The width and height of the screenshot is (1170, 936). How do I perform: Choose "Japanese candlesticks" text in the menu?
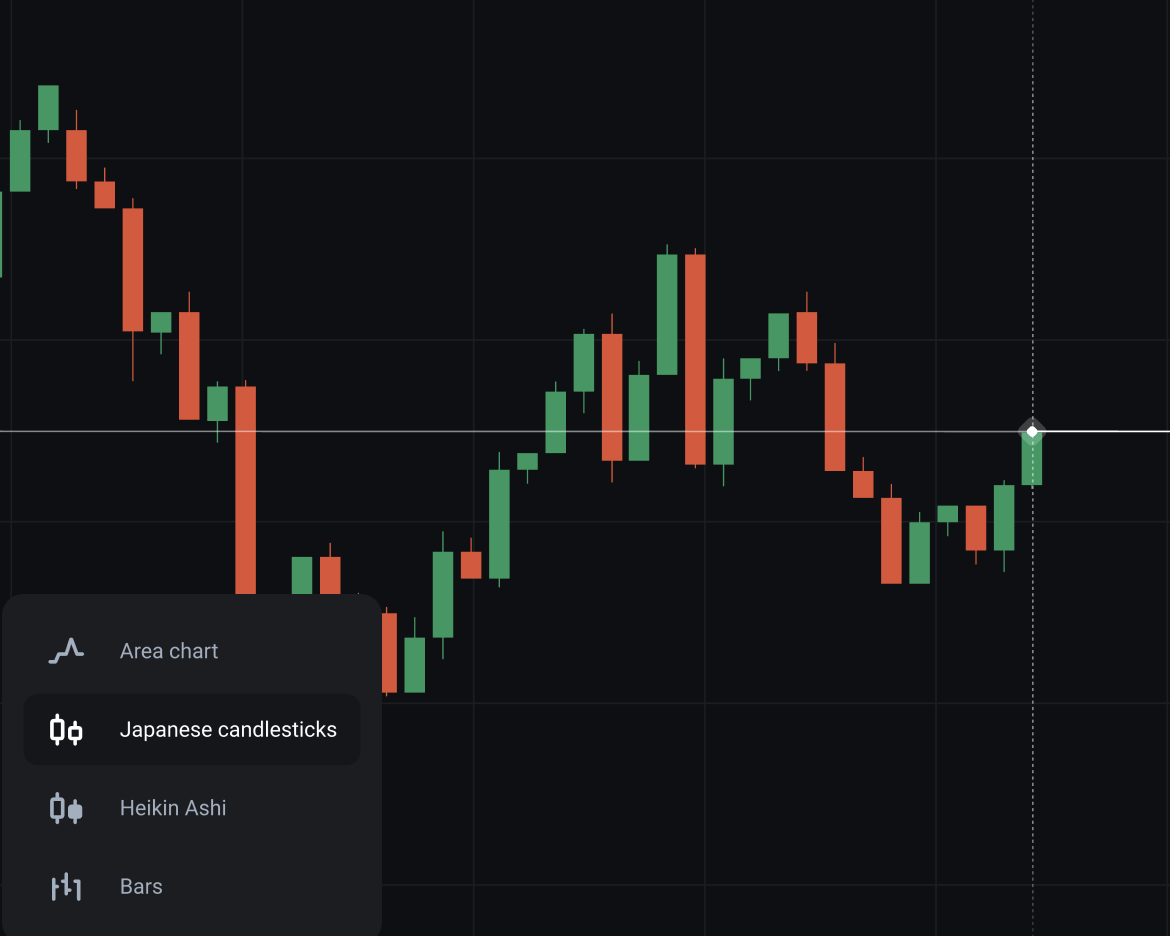[228, 730]
